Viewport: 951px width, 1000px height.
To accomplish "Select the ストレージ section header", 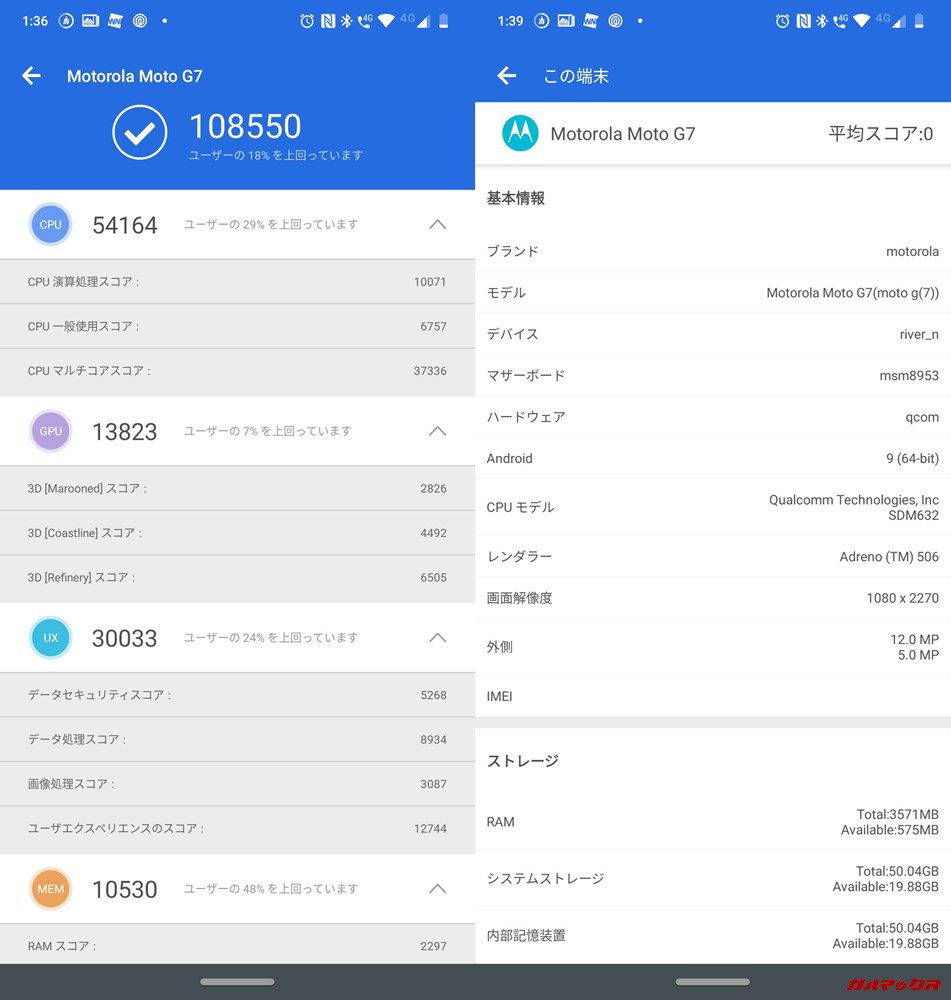I will 529,760.
